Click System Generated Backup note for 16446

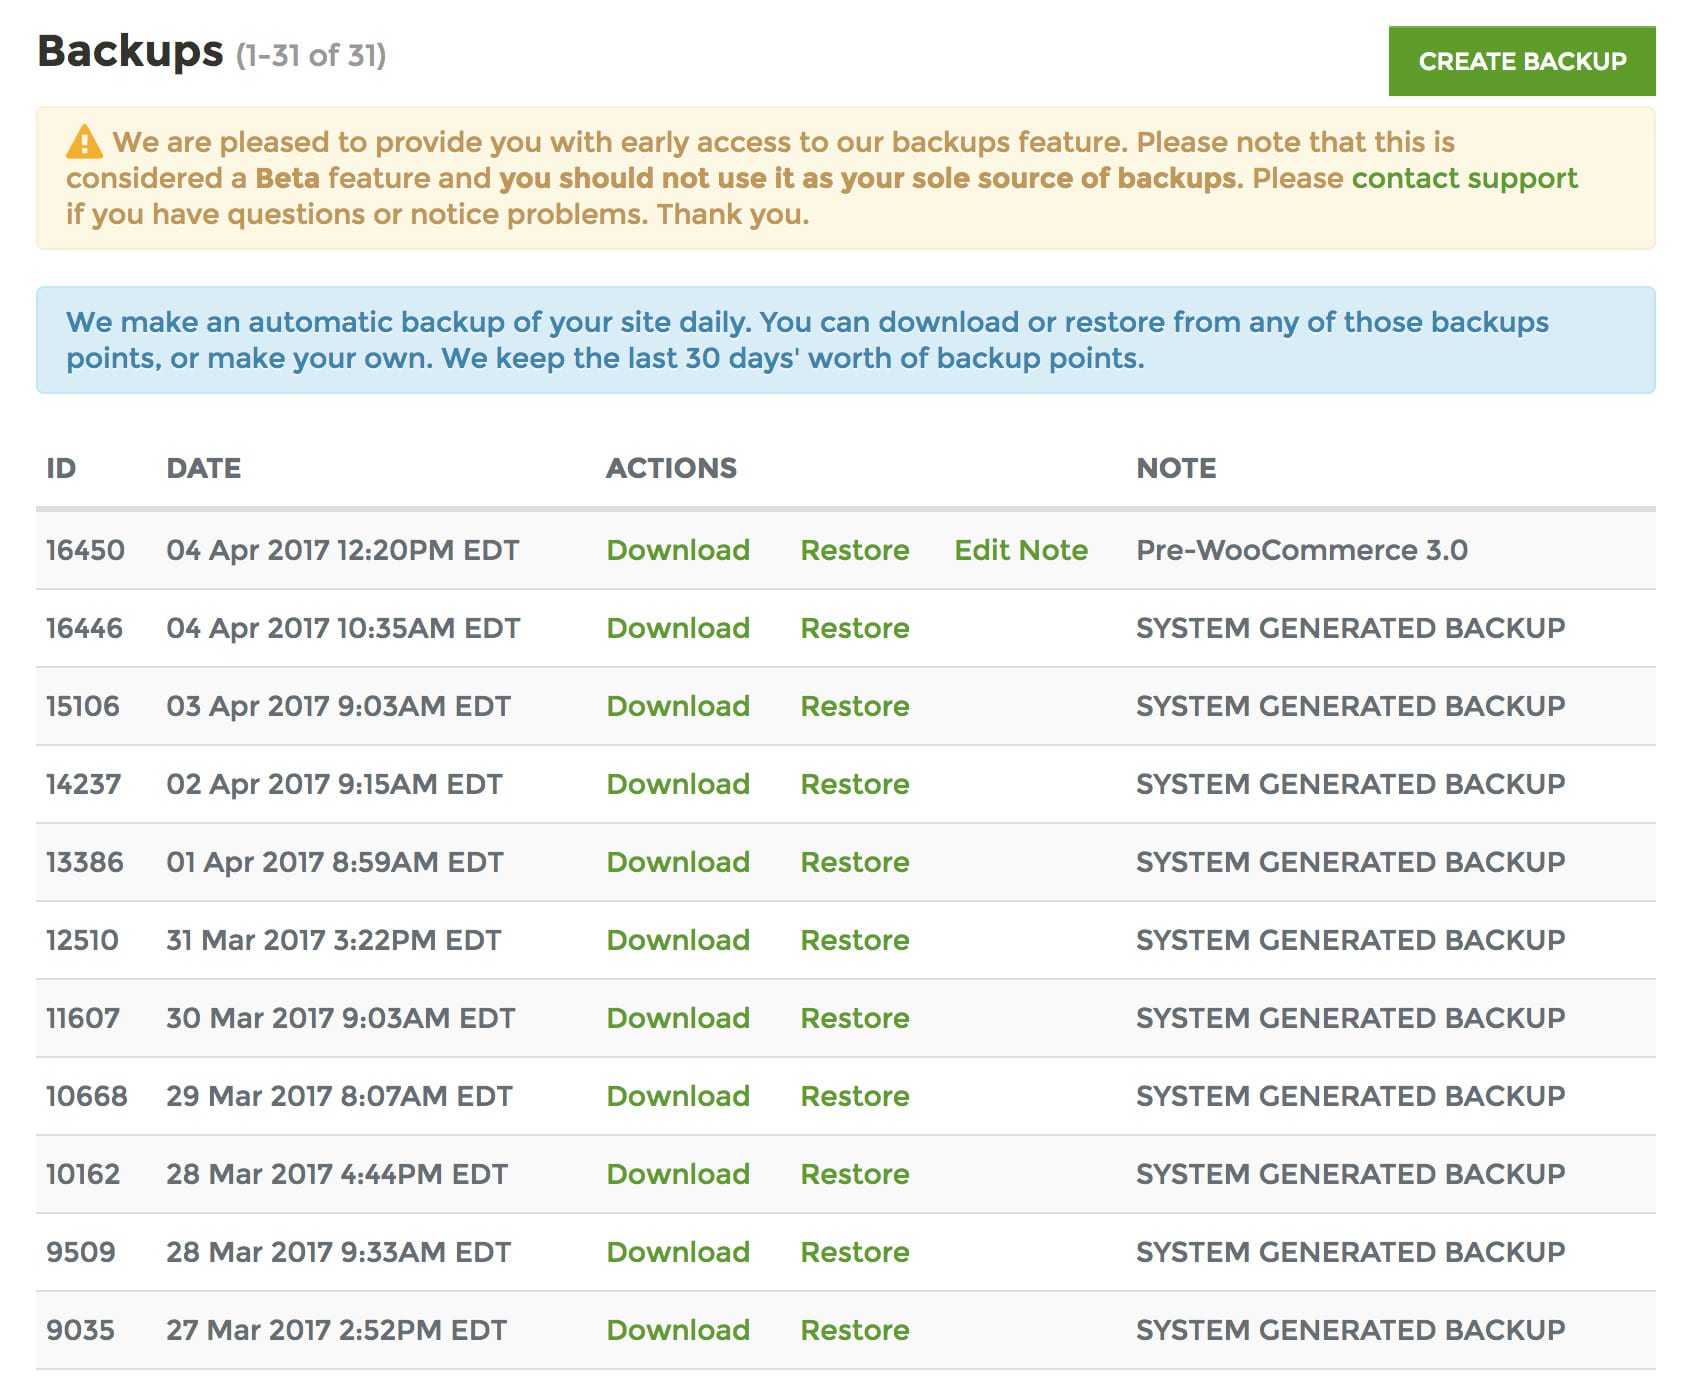[x=1350, y=628]
